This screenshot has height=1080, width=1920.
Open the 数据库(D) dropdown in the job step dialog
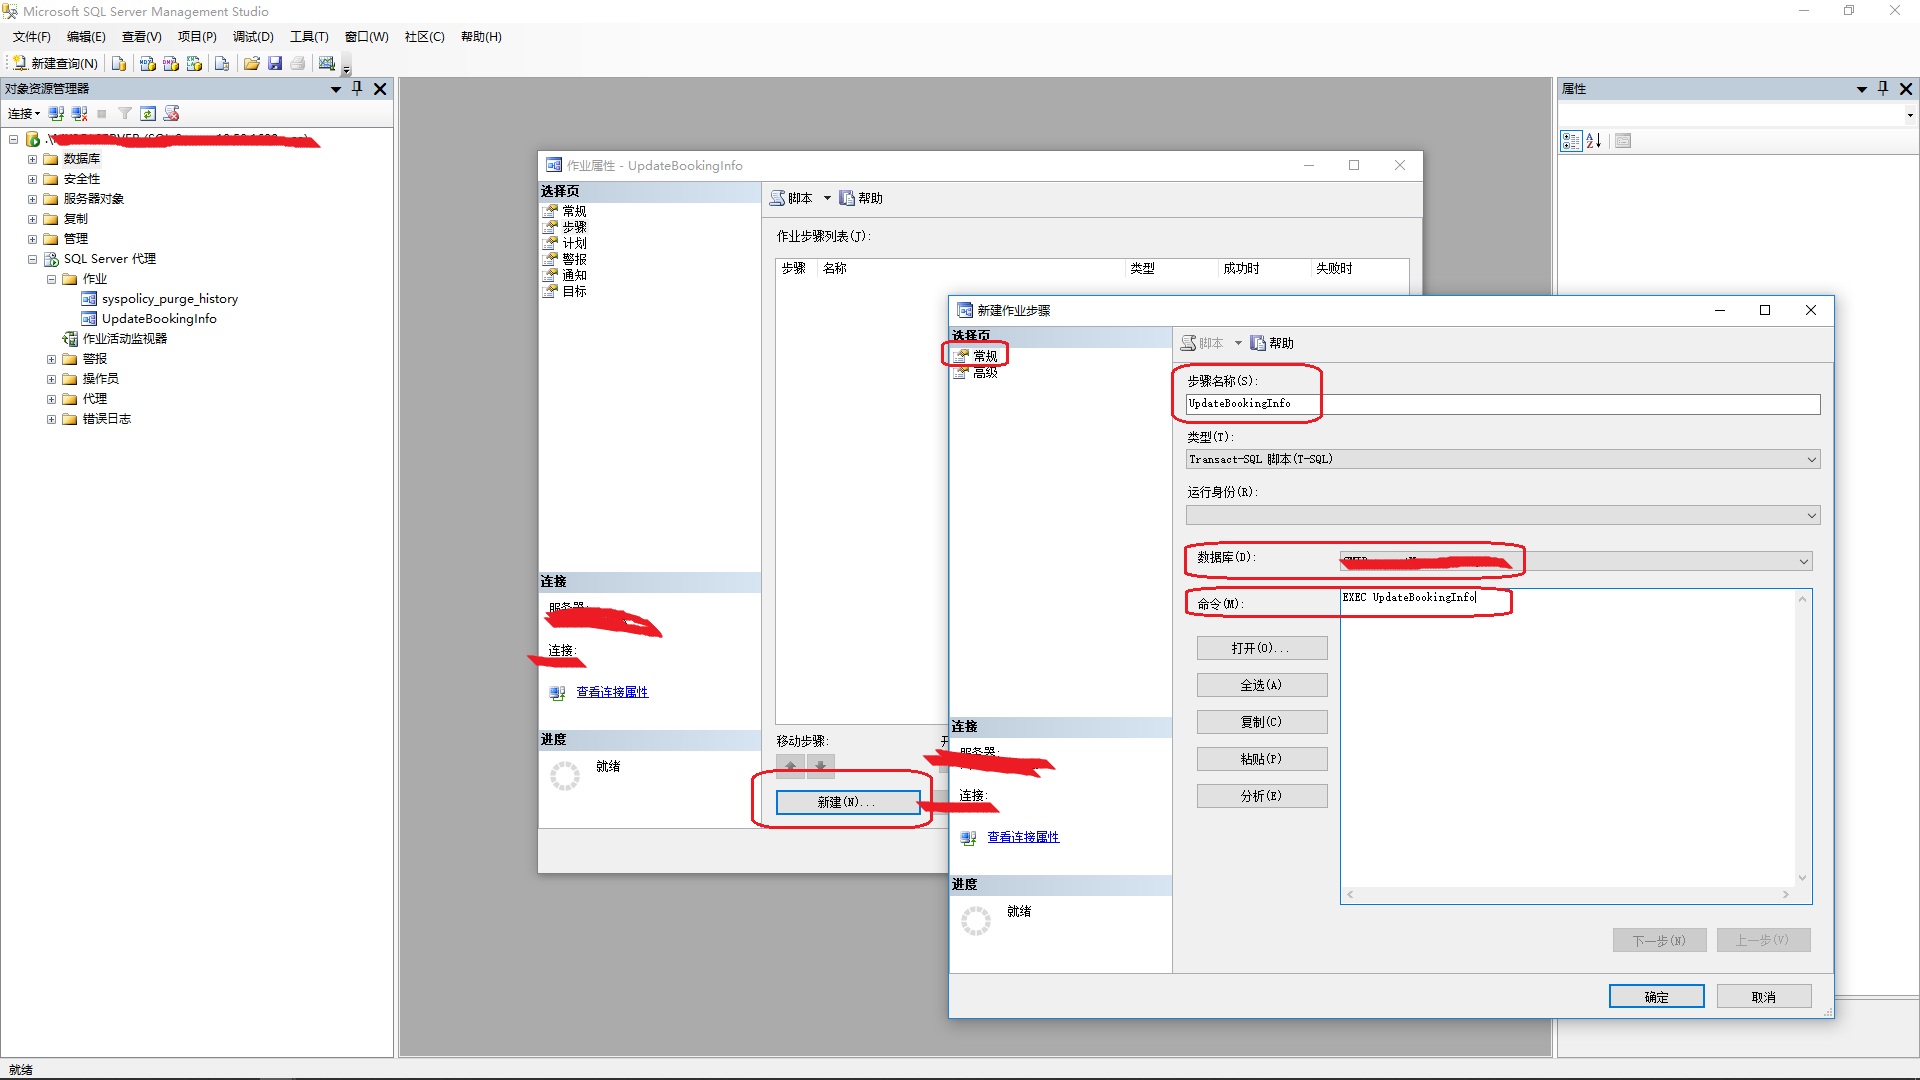click(1803, 561)
